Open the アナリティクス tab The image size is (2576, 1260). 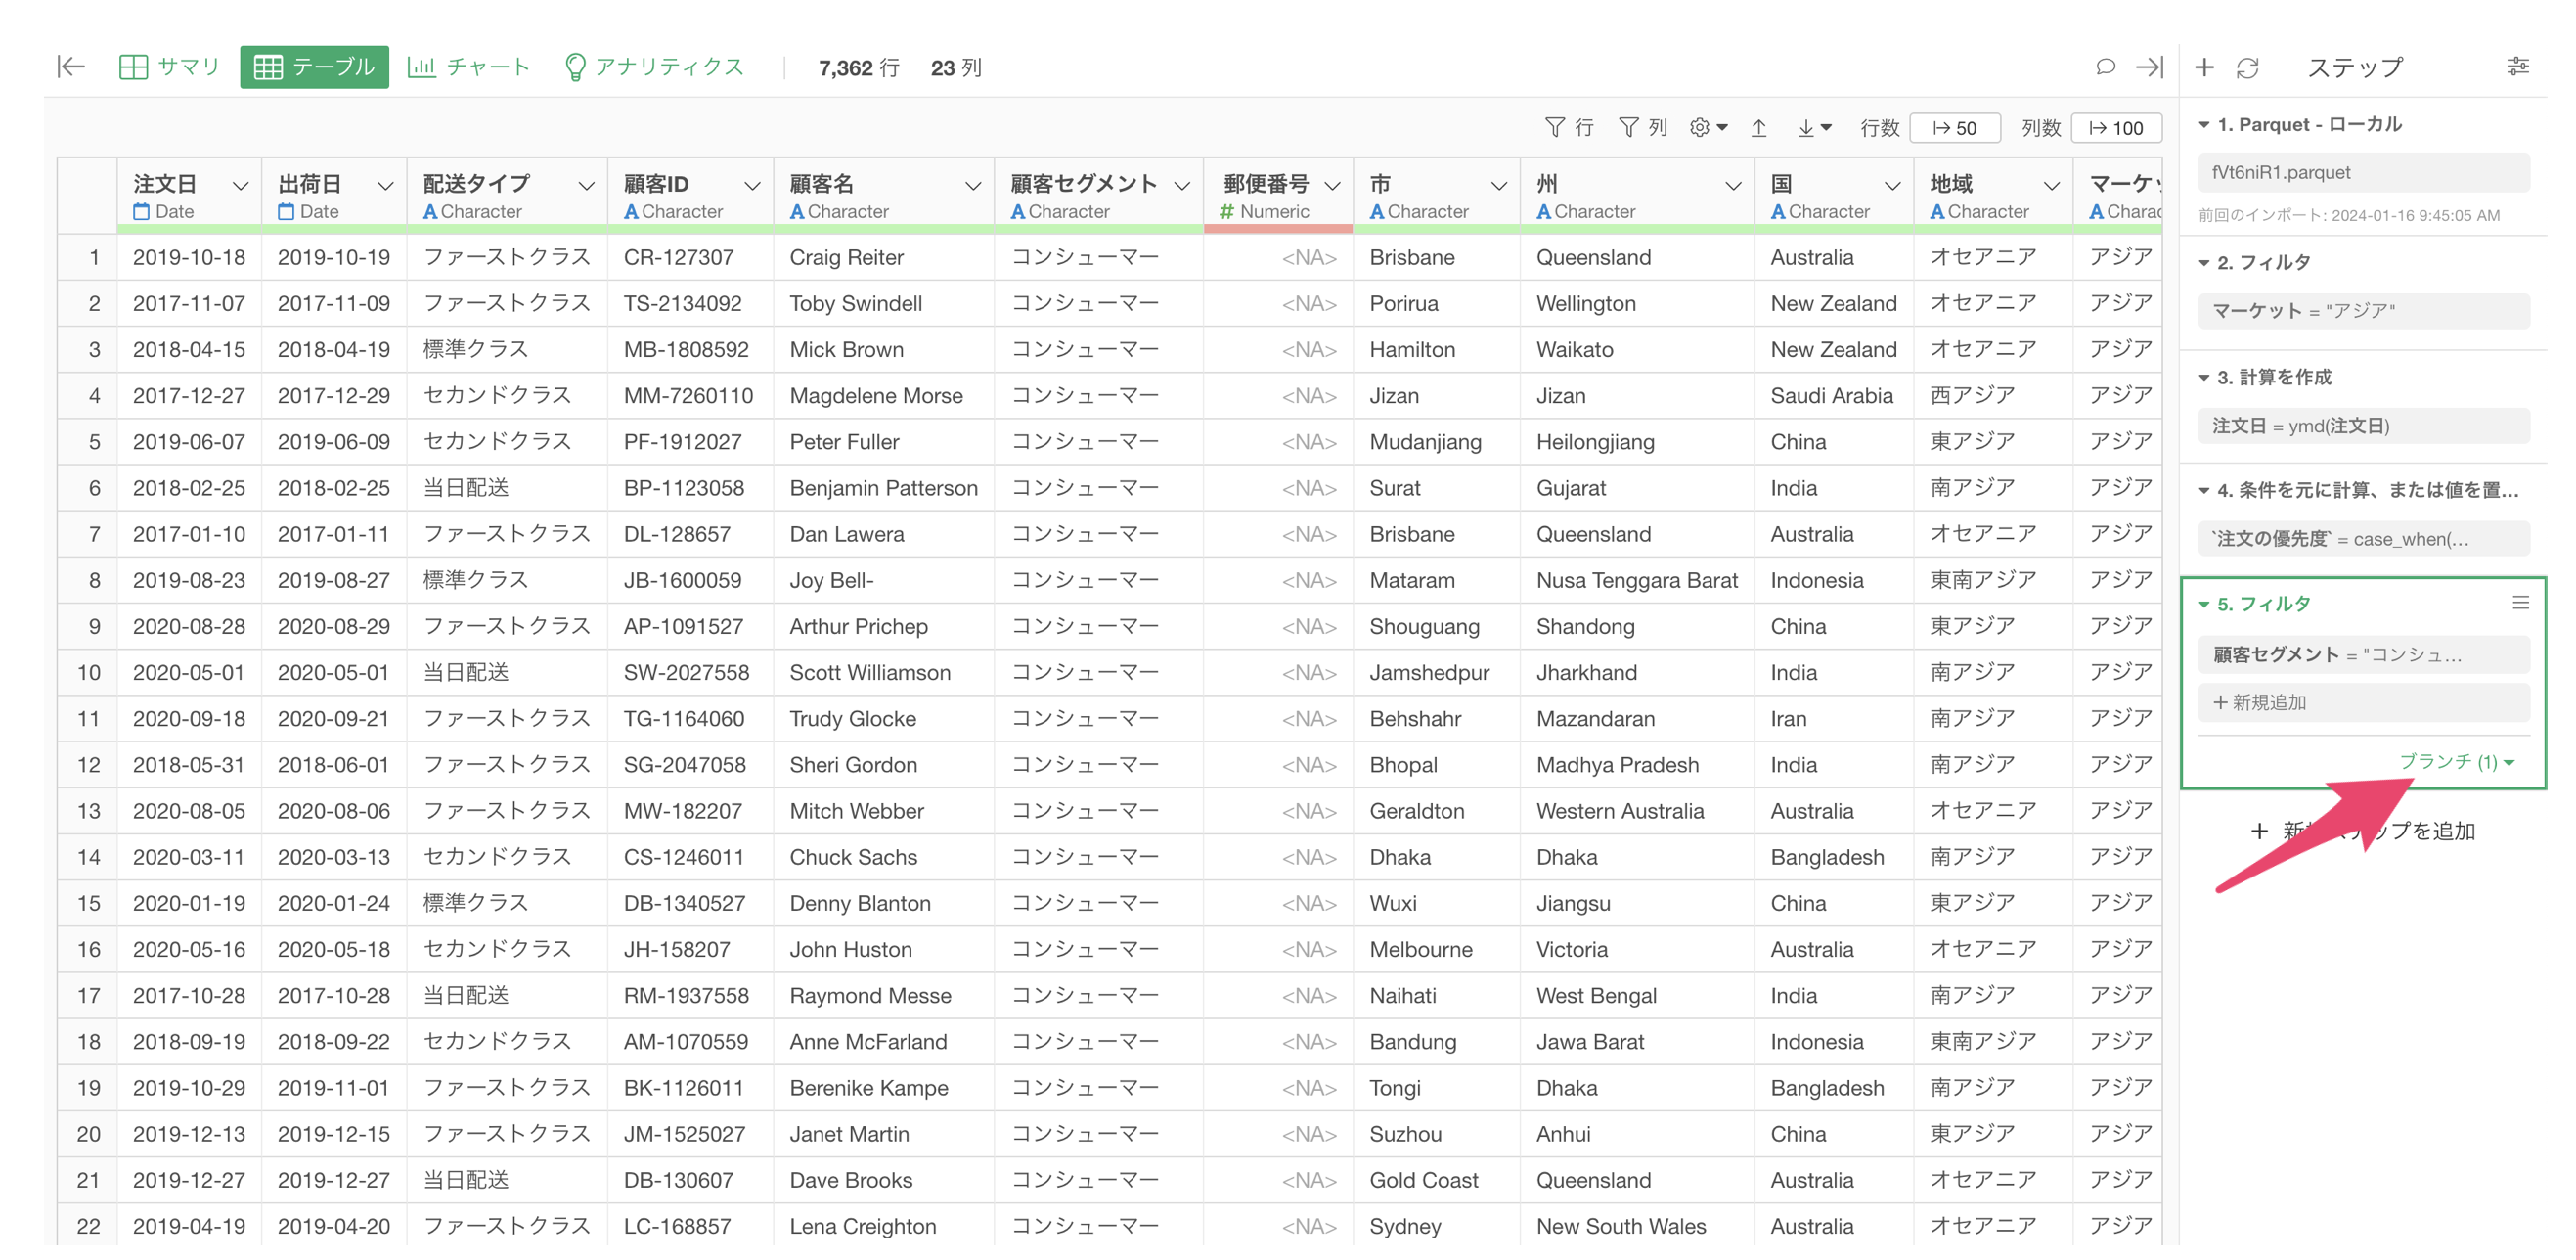[x=654, y=67]
